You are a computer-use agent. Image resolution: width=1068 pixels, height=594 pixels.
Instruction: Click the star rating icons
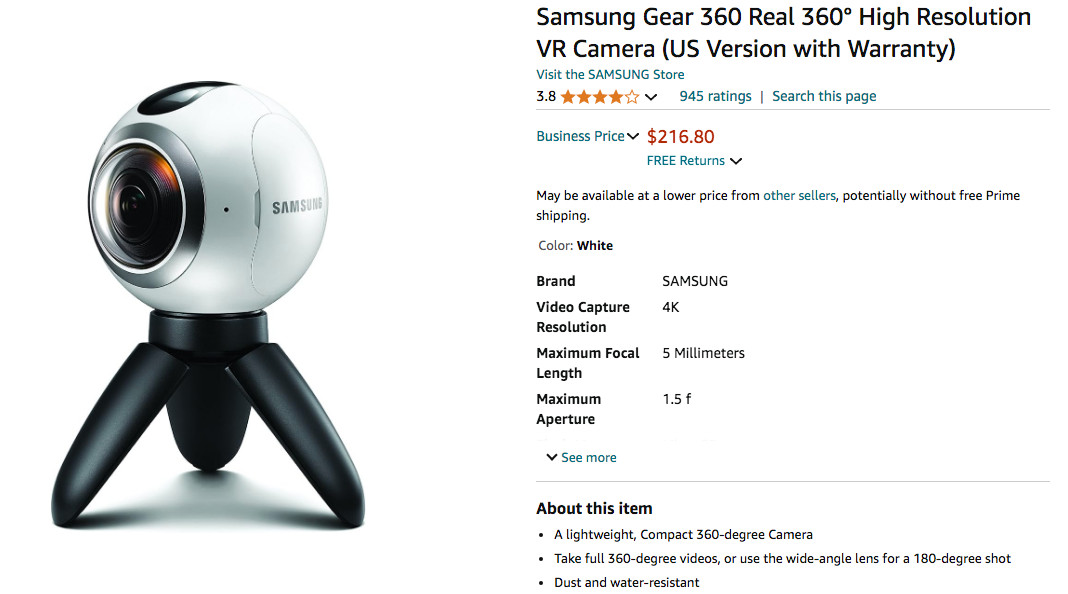click(600, 97)
